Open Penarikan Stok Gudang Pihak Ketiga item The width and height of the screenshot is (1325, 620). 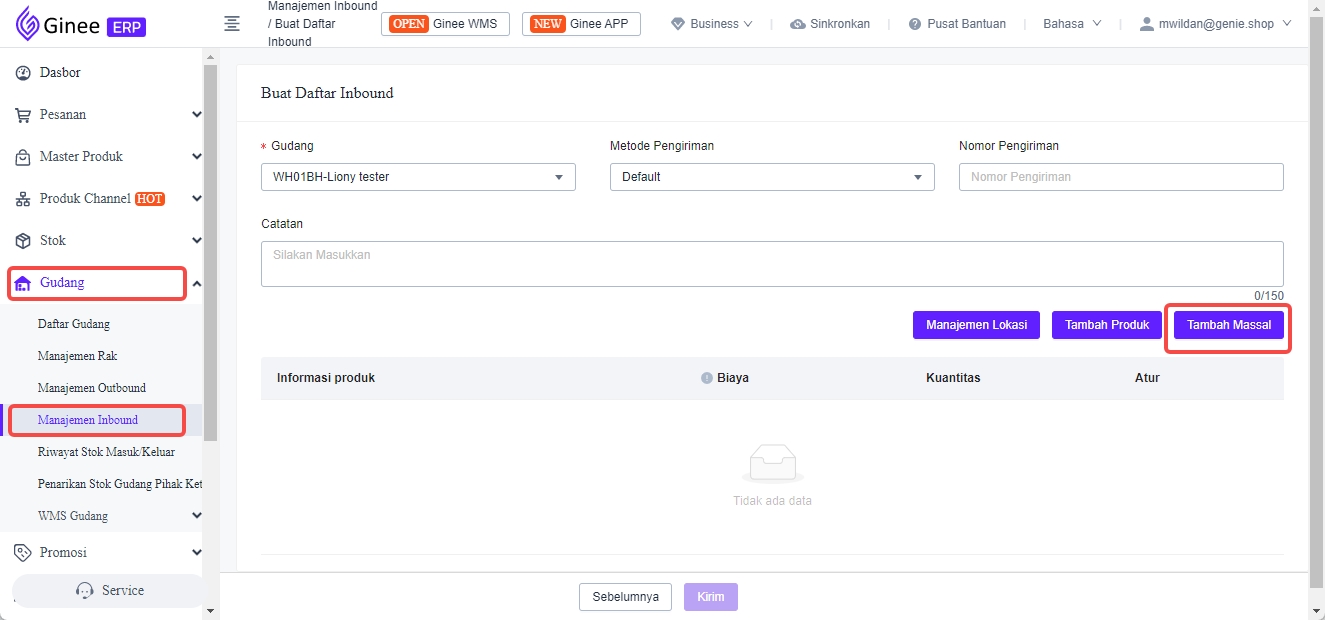coord(120,484)
